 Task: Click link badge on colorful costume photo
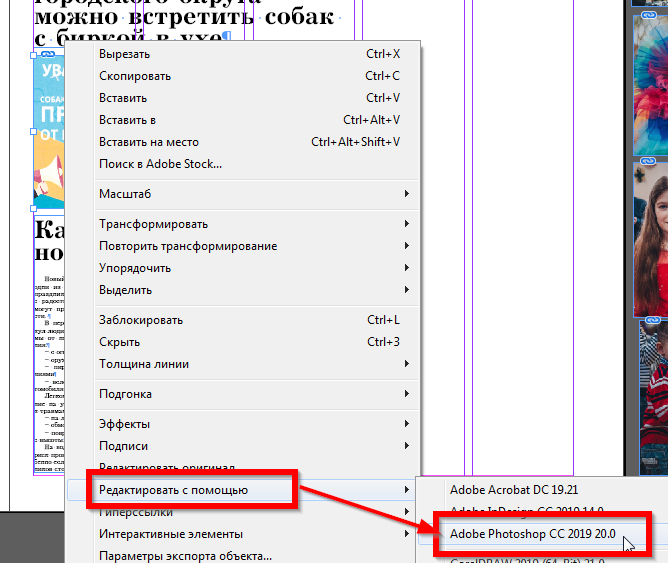pyautogui.click(x=648, y=15)
